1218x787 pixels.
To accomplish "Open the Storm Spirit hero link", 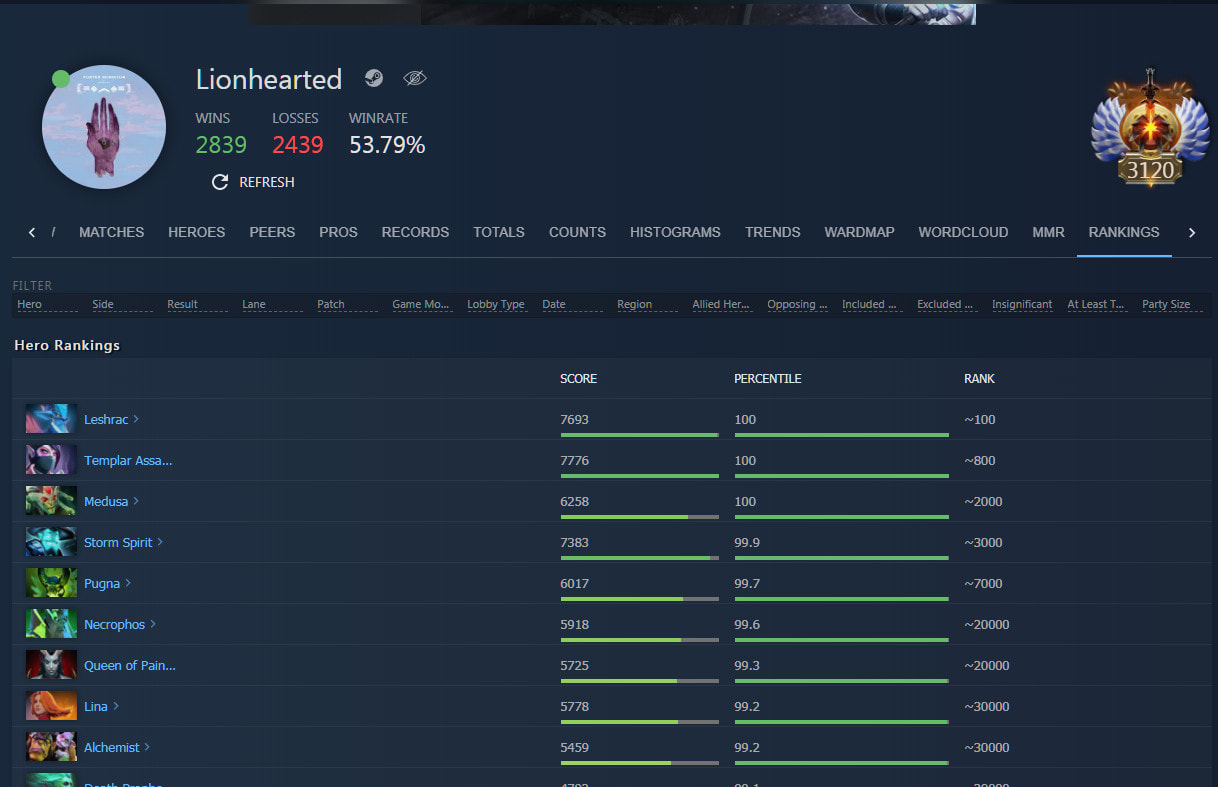I will [123, 543].
